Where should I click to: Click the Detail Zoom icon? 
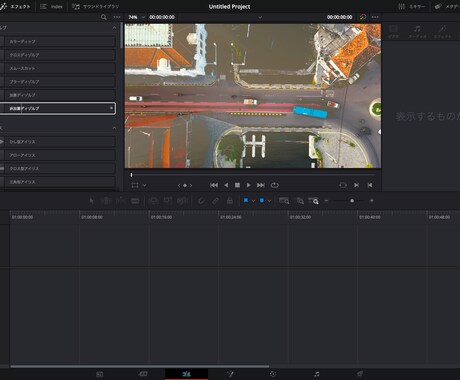pyautogui.click(x=300, y=201)
